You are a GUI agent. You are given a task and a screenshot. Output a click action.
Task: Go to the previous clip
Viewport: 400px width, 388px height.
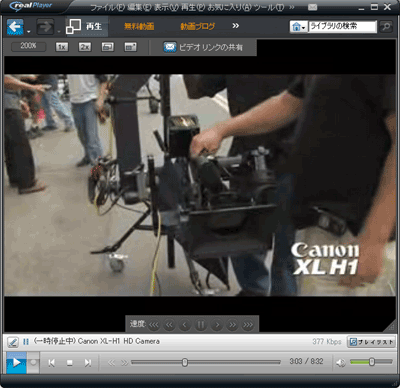[x=52, y=363]
